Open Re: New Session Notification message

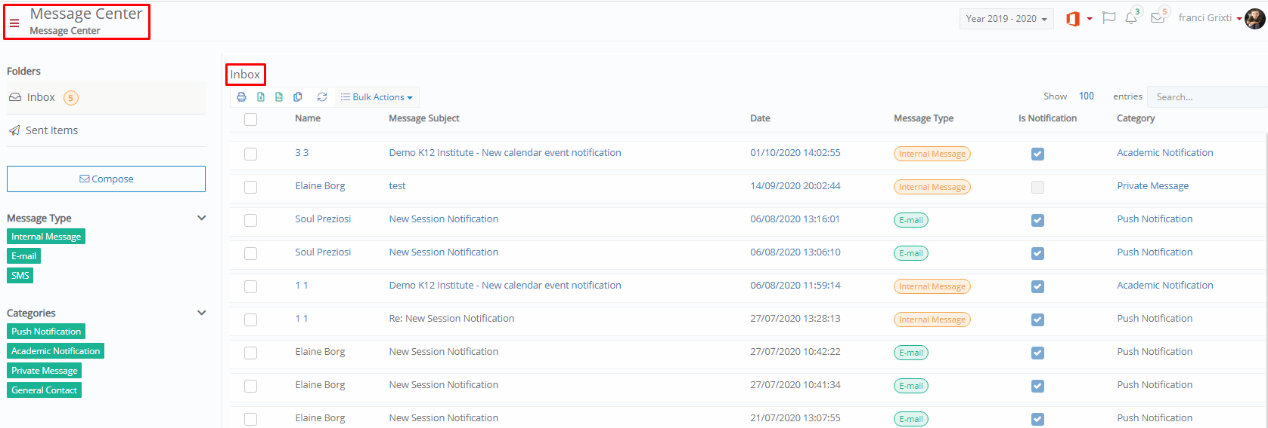point(451,319)
